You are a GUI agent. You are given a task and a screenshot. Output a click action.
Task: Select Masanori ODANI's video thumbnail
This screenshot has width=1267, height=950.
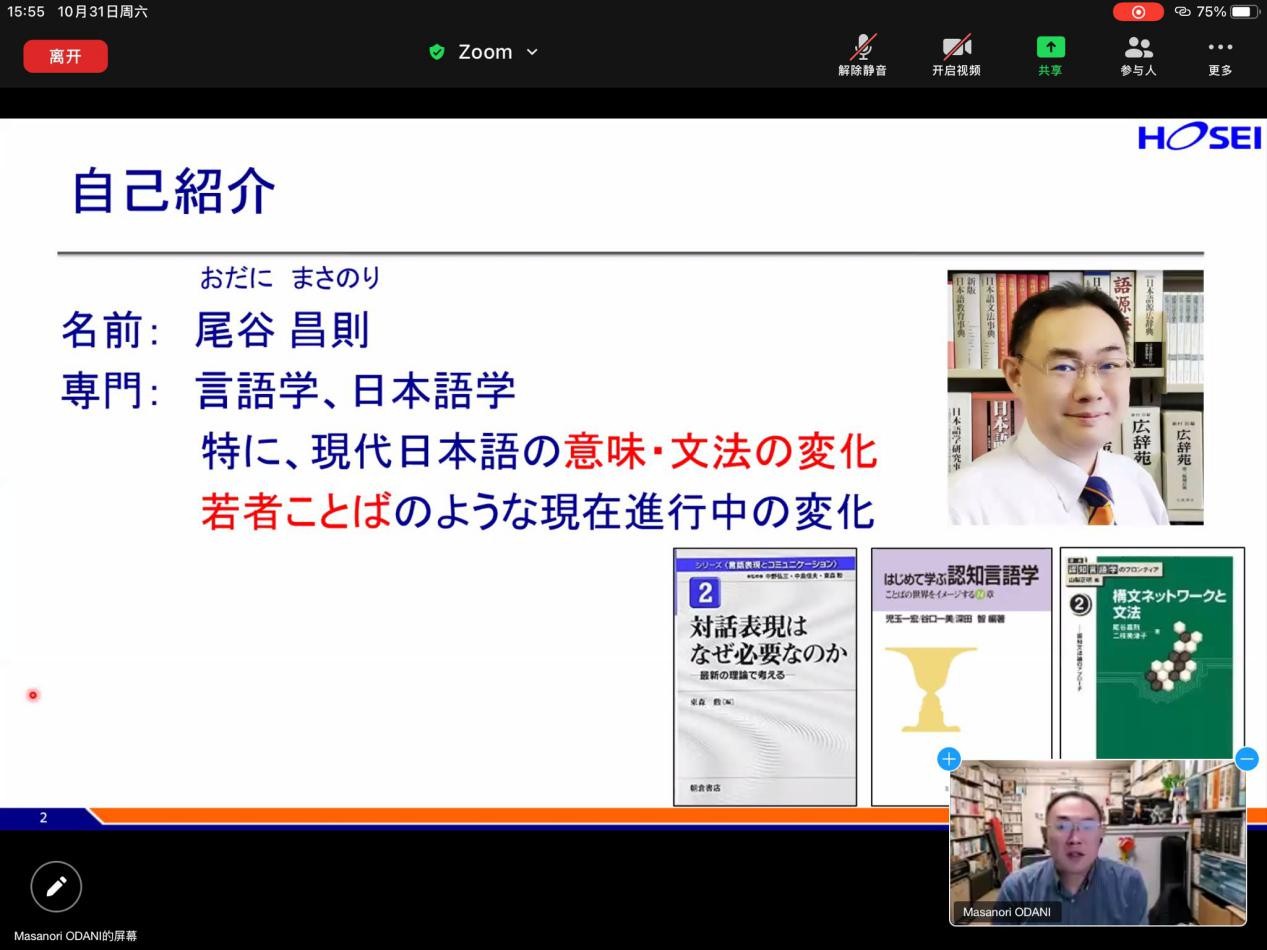[1097, 842]
